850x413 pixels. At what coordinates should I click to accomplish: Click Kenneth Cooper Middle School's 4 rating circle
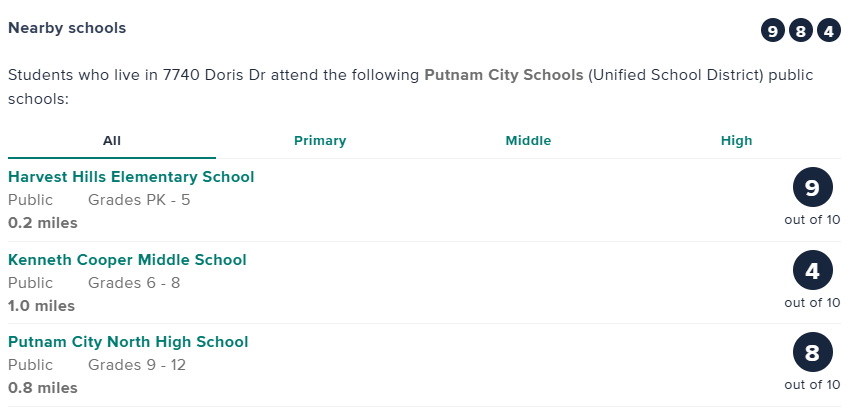point(812,271)
